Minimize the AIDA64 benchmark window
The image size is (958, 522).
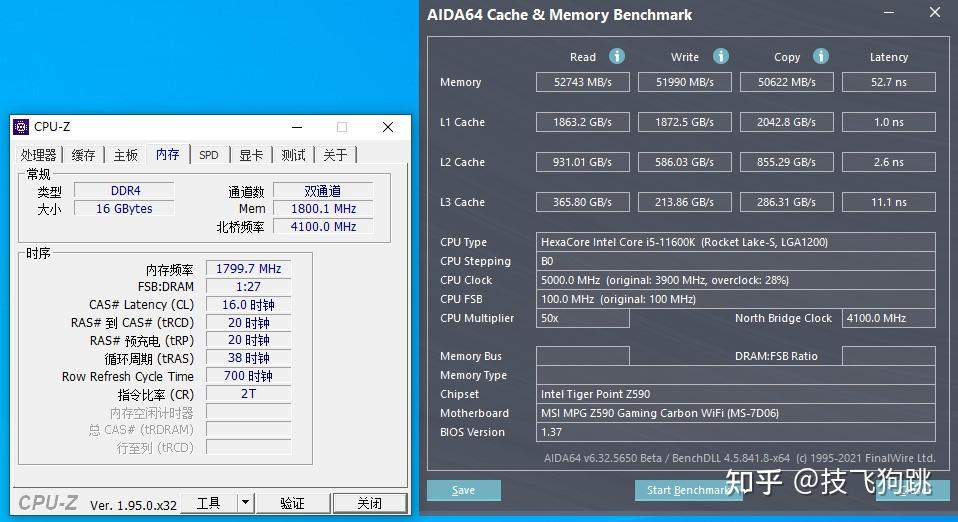point(889,13)
